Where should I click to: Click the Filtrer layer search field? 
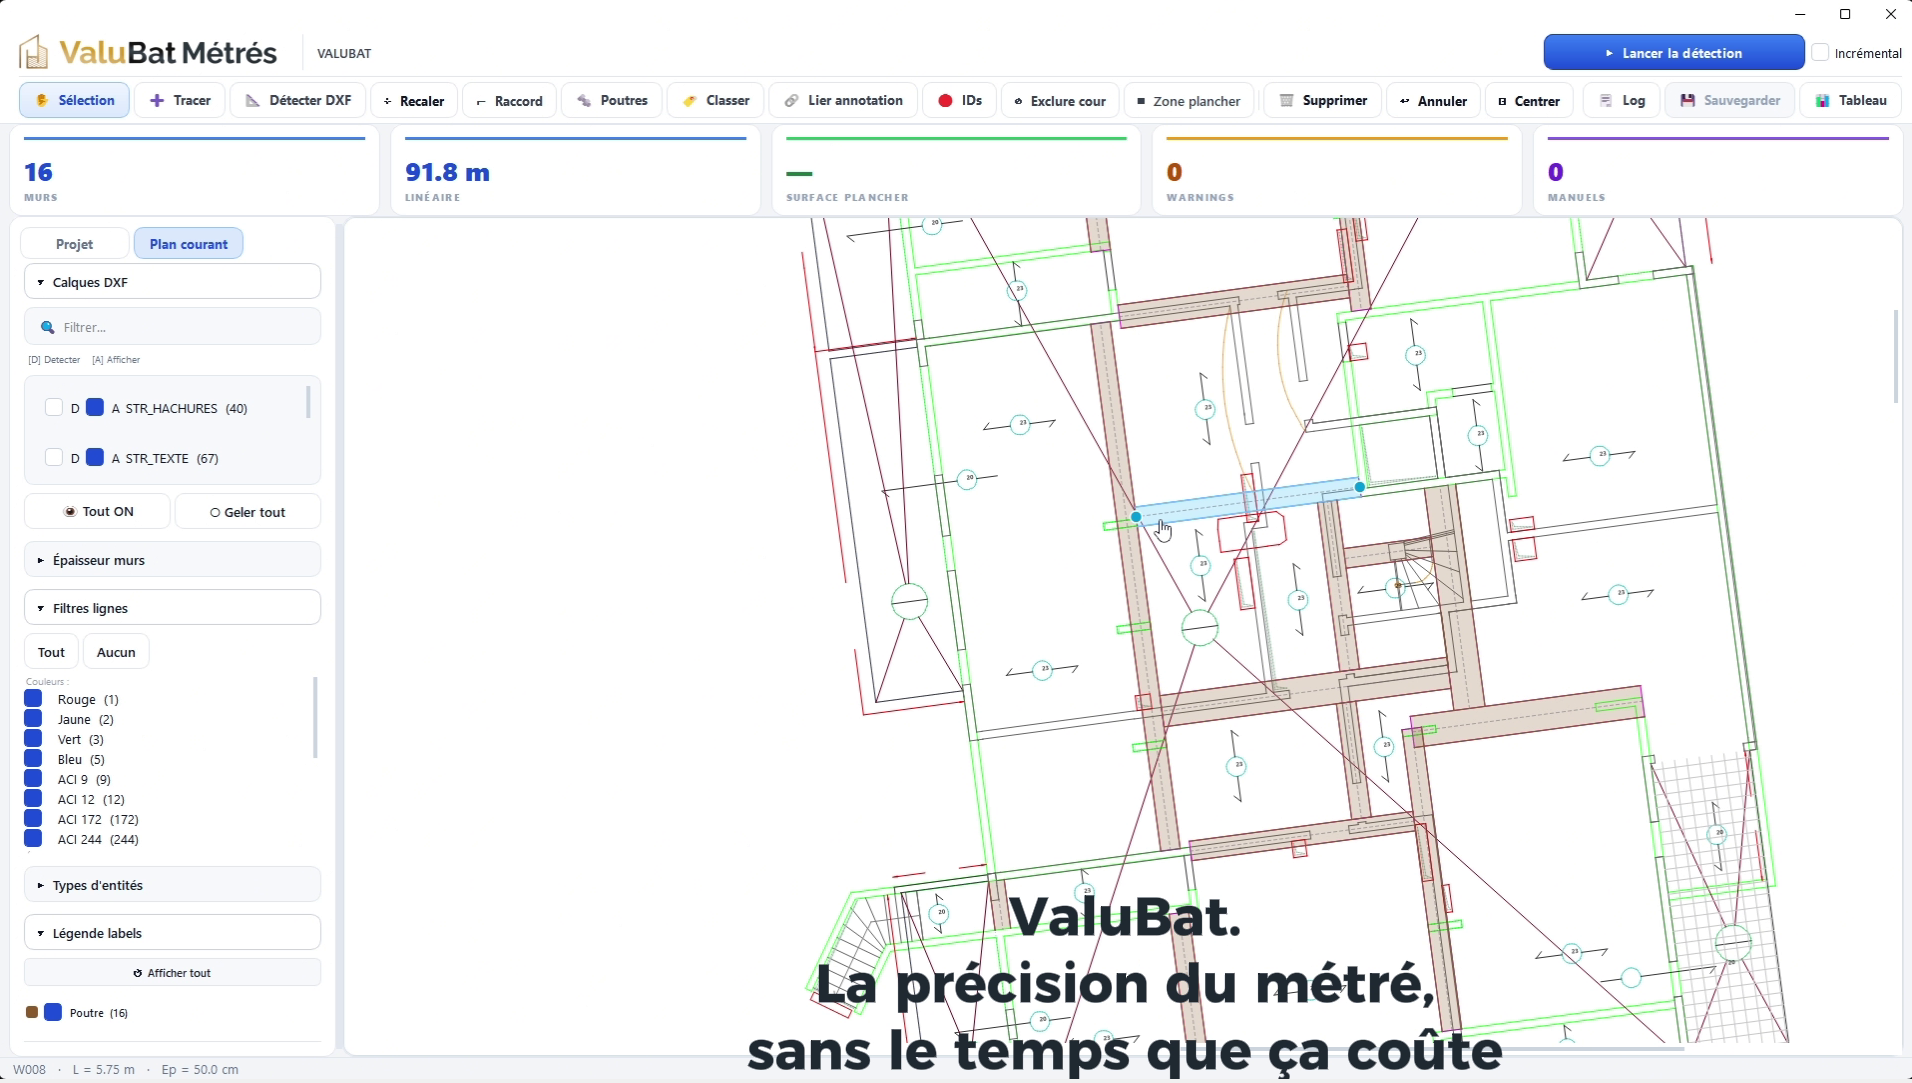172,327
